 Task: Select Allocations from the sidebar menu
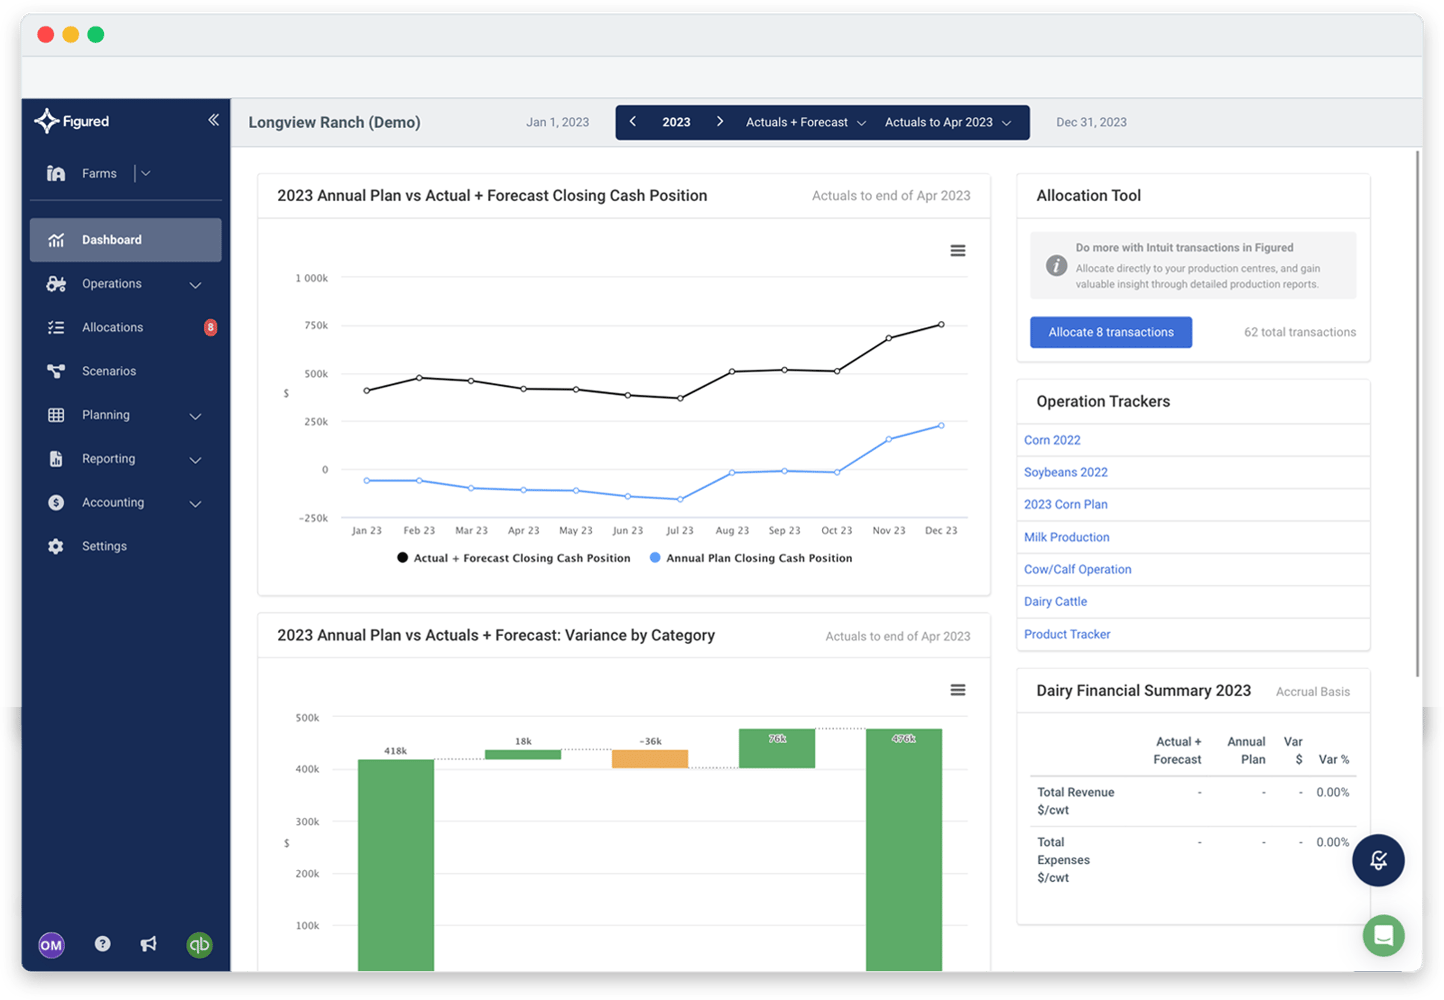click(112, 327)
